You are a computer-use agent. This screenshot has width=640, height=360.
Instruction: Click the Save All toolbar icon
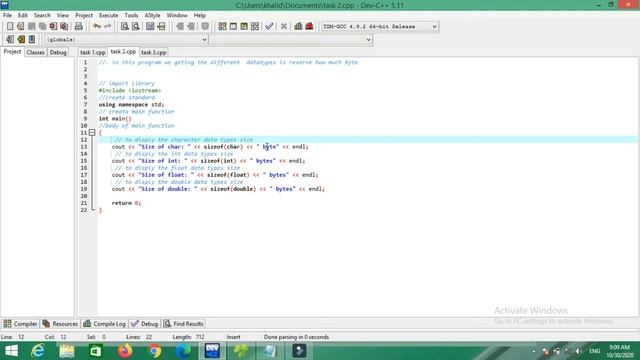[x=42, y=27]
